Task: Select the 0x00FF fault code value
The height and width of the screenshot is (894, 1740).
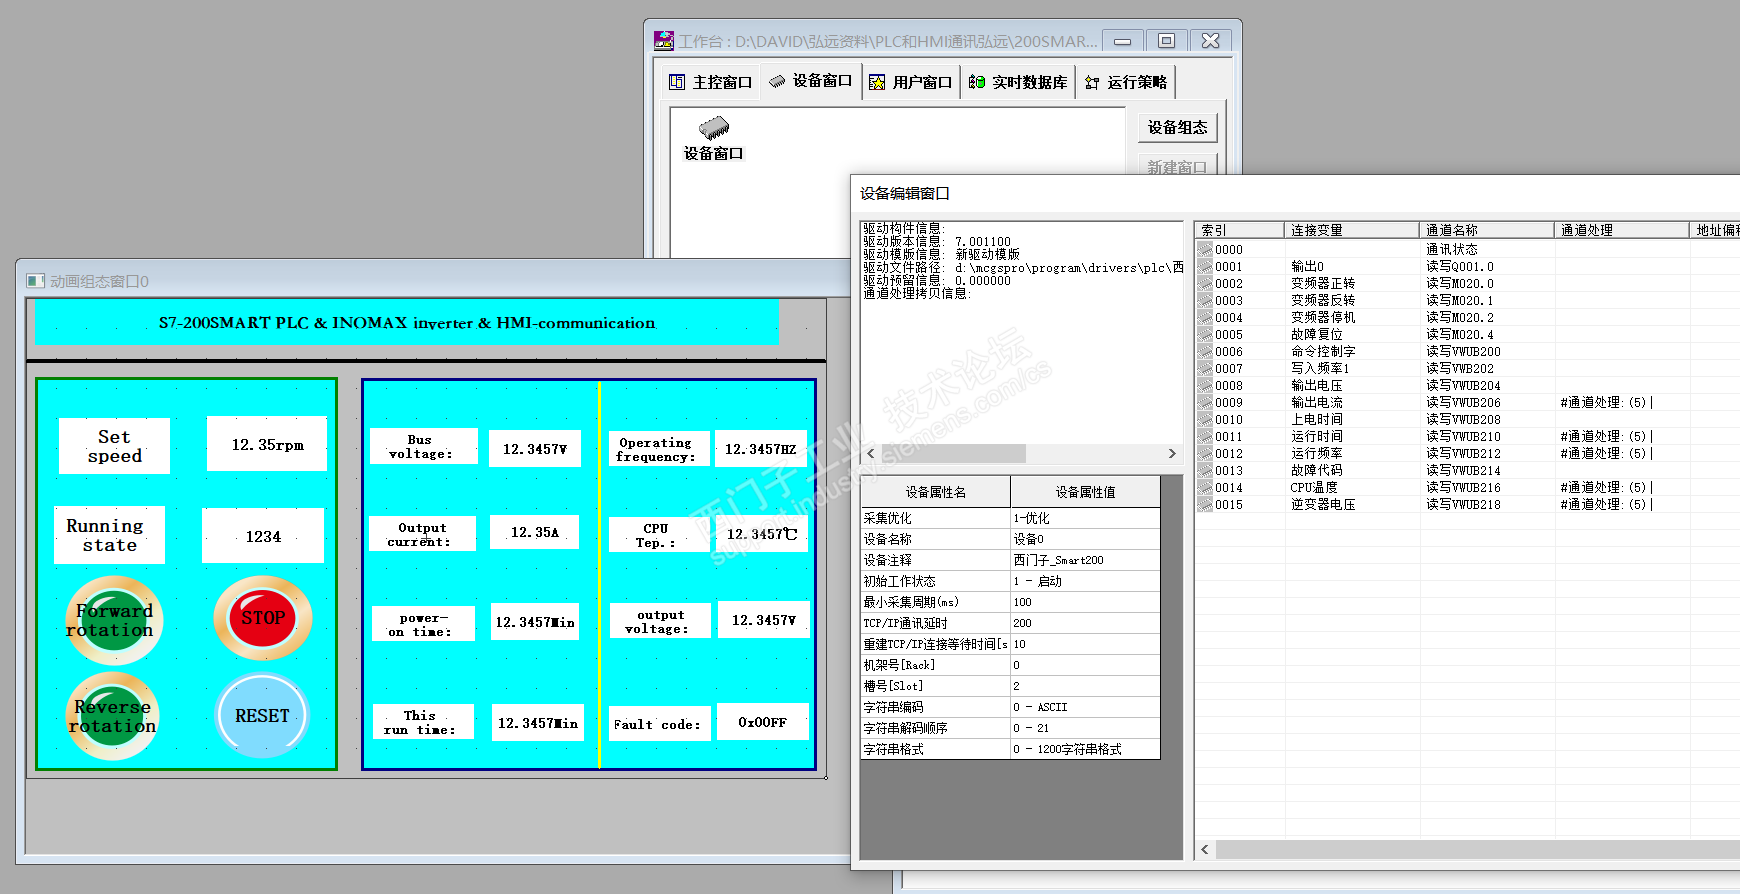Action: (763, 722)
